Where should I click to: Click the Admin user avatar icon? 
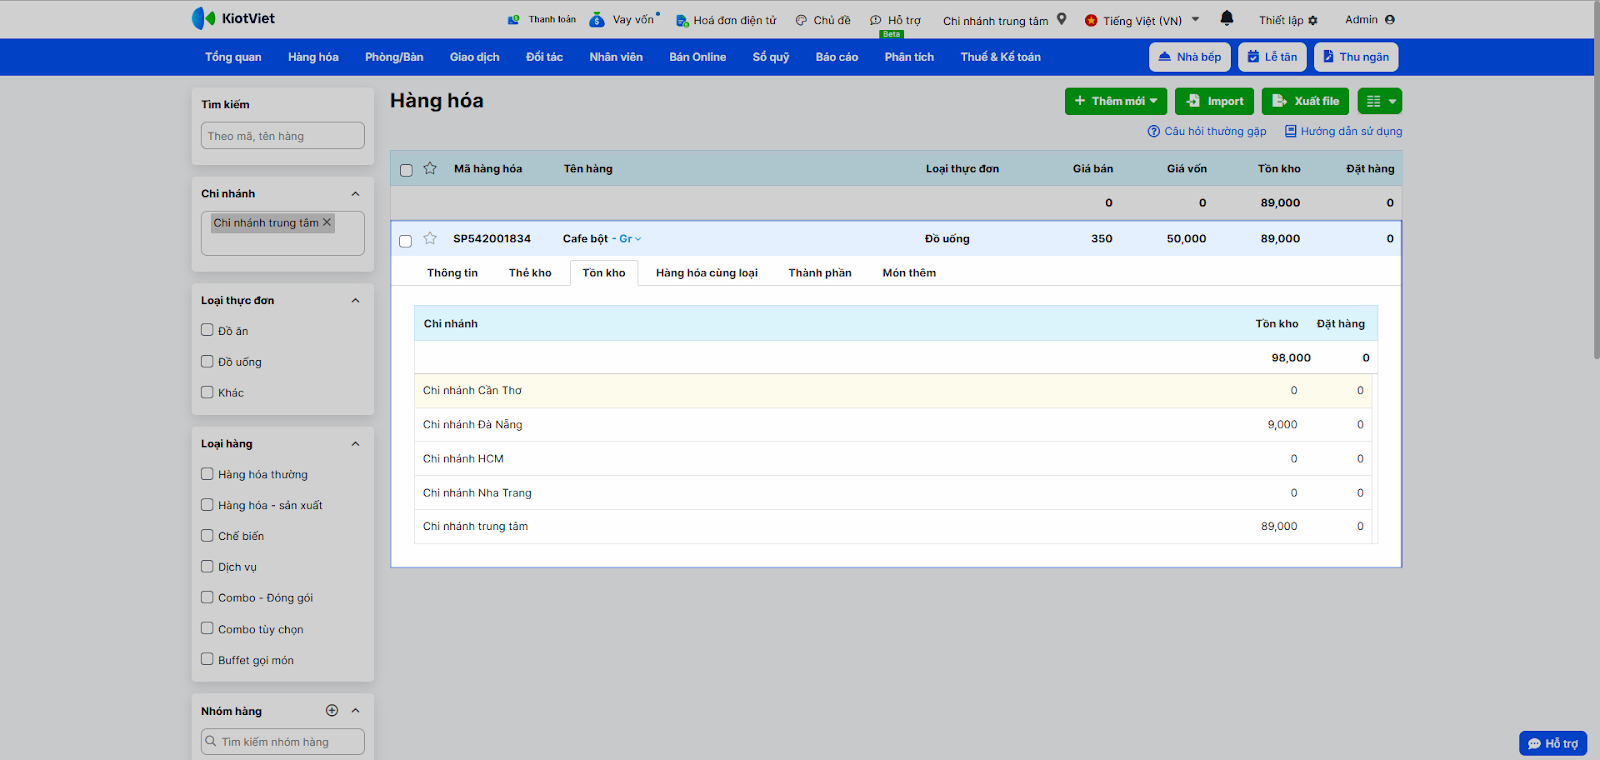[1390, 19]
